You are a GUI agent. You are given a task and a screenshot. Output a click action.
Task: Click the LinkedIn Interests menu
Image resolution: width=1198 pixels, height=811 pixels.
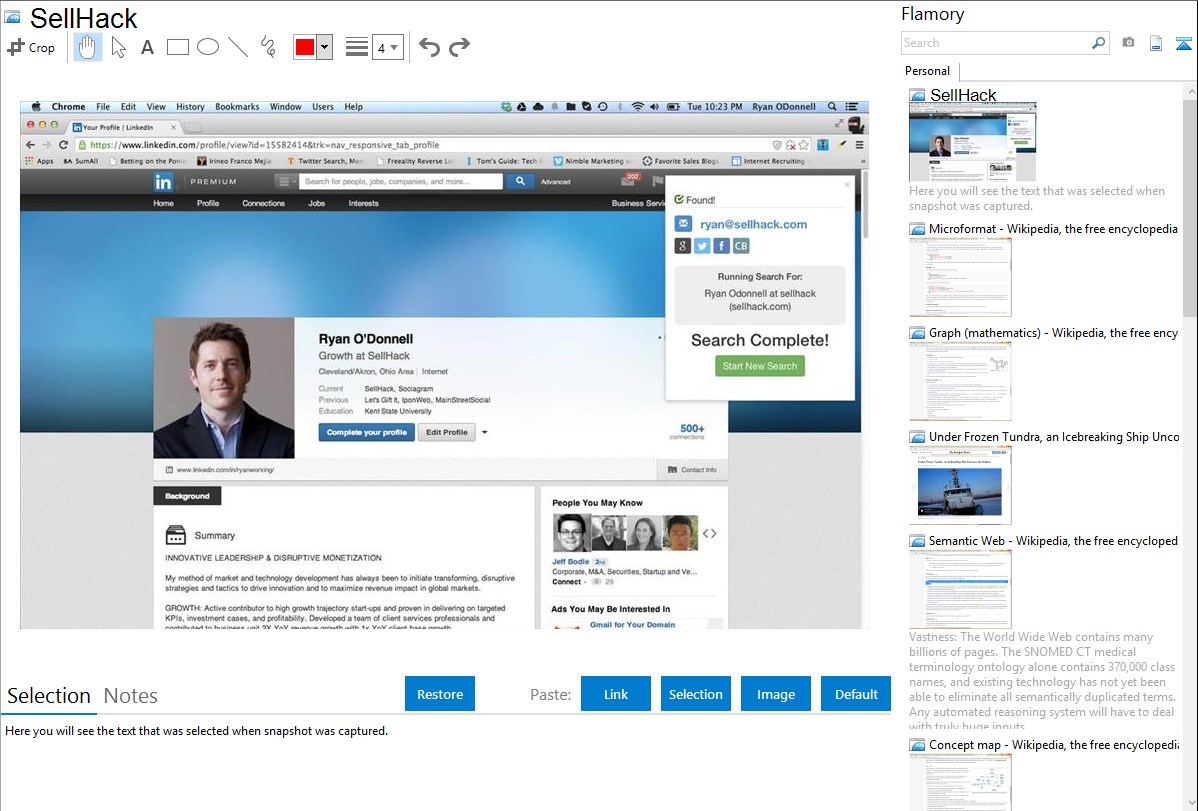coord(364,203)
